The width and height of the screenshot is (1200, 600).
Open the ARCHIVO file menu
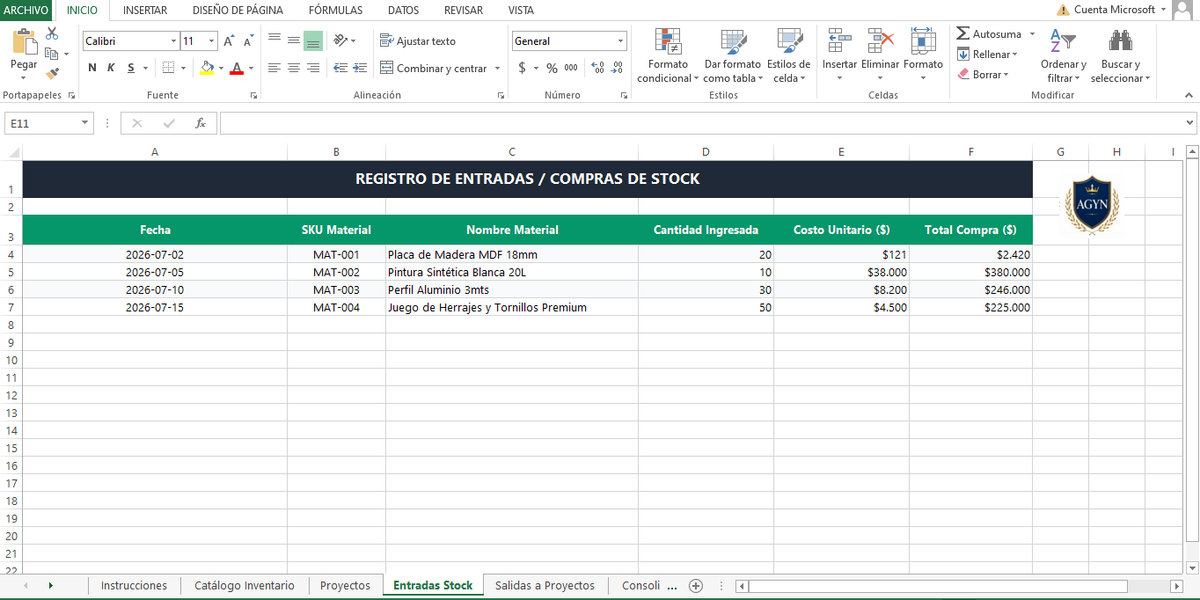(26, 10)
